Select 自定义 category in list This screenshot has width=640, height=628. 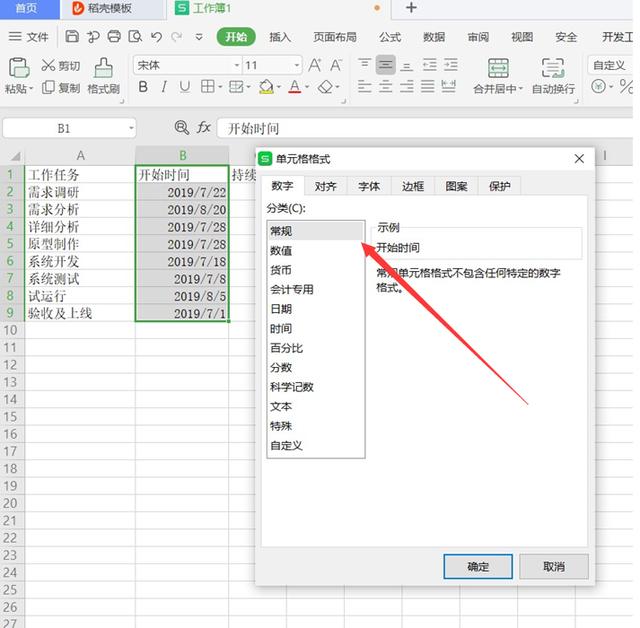[316, 445]
